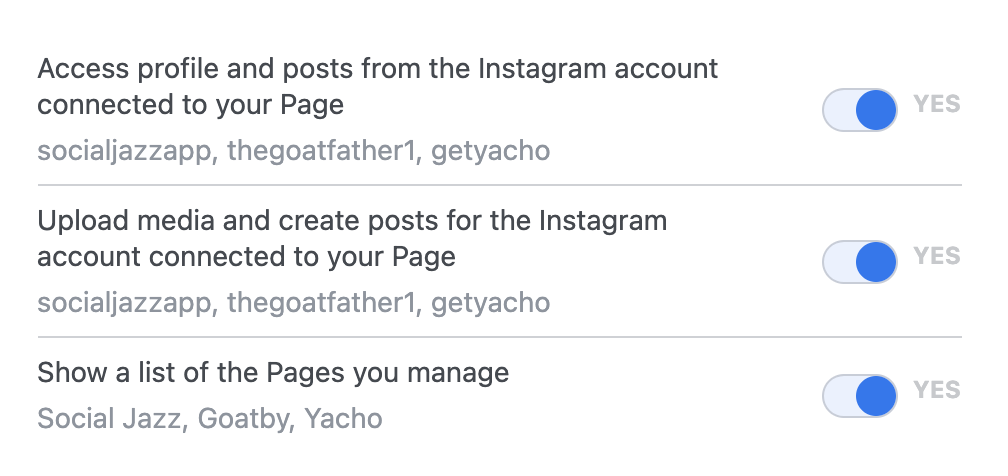Click the Yacho page name
1008x476 pixels.
tap(343, 418)
